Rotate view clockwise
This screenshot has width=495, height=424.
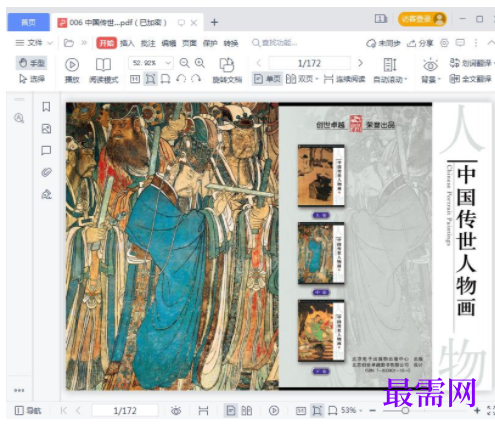(x=196, y=79)
